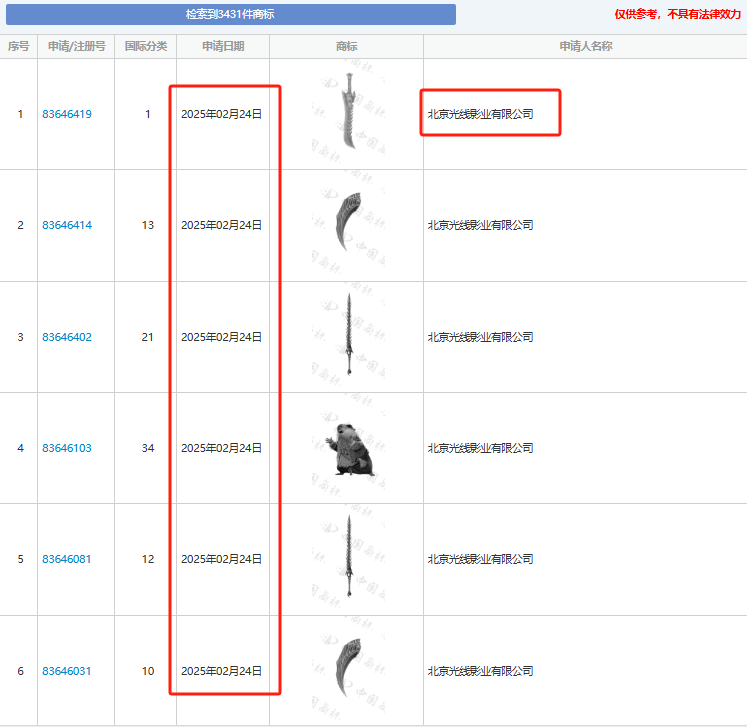Click the 检索到3431件商标 results bar

pos(230,14)
